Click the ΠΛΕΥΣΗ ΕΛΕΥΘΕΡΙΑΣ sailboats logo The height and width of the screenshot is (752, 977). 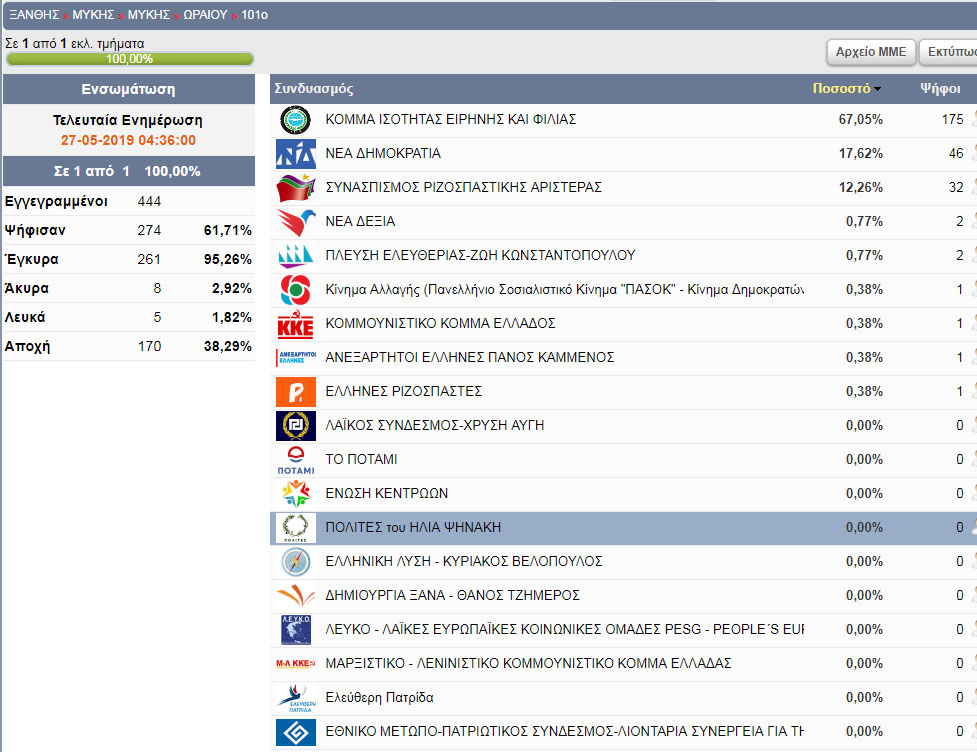coord(295,255)
